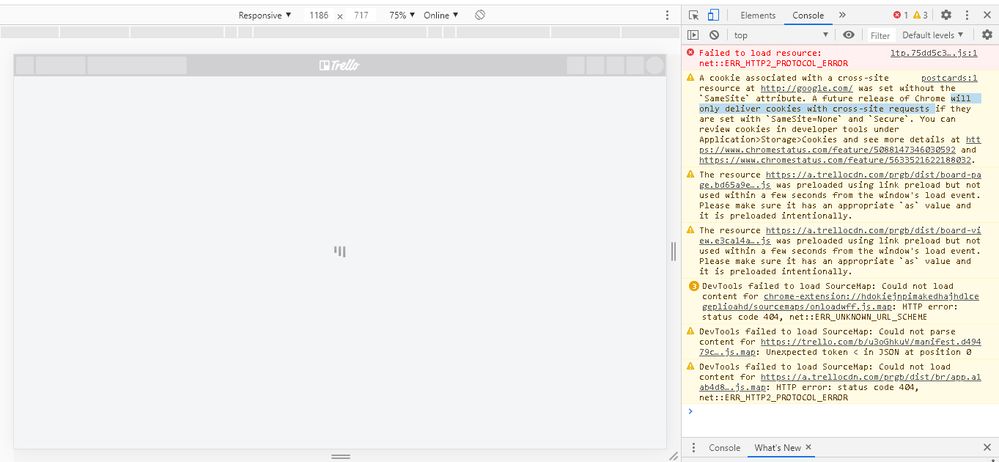Click warning icon on 'Could not parse content' message

[x=691, y=331]
